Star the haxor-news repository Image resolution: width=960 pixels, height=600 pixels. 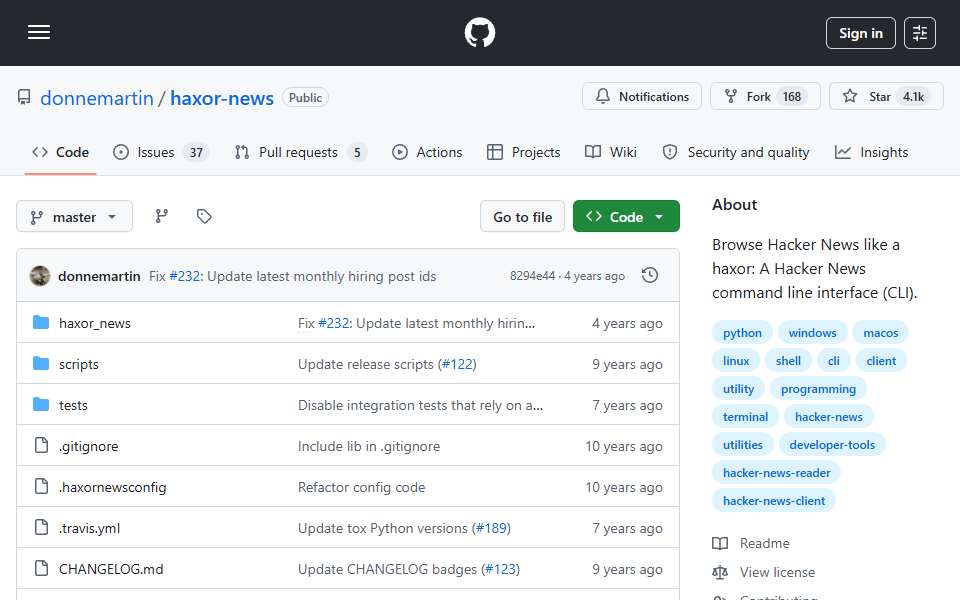pyautogui.click(x=885, y=96)
